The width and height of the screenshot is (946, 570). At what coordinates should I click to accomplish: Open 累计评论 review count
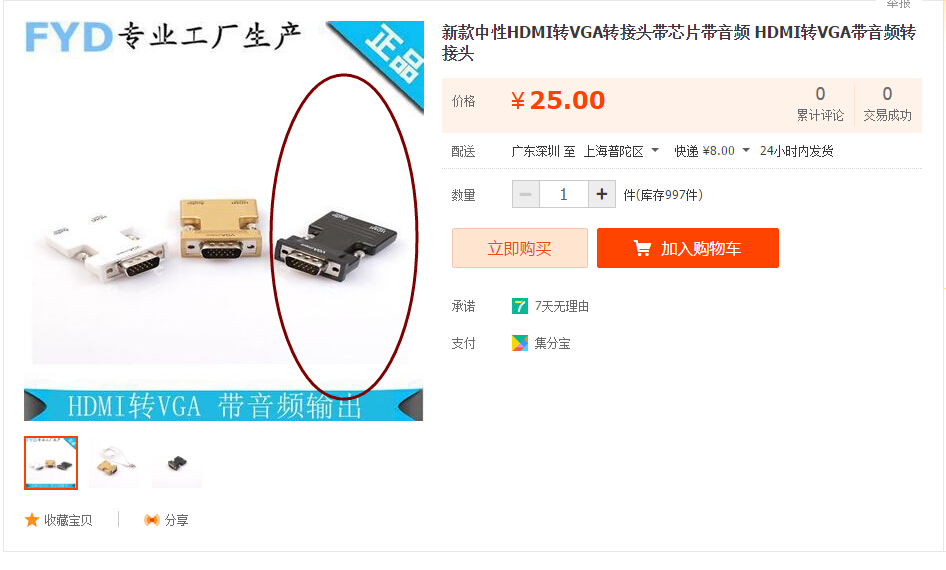tap(820, 104)
